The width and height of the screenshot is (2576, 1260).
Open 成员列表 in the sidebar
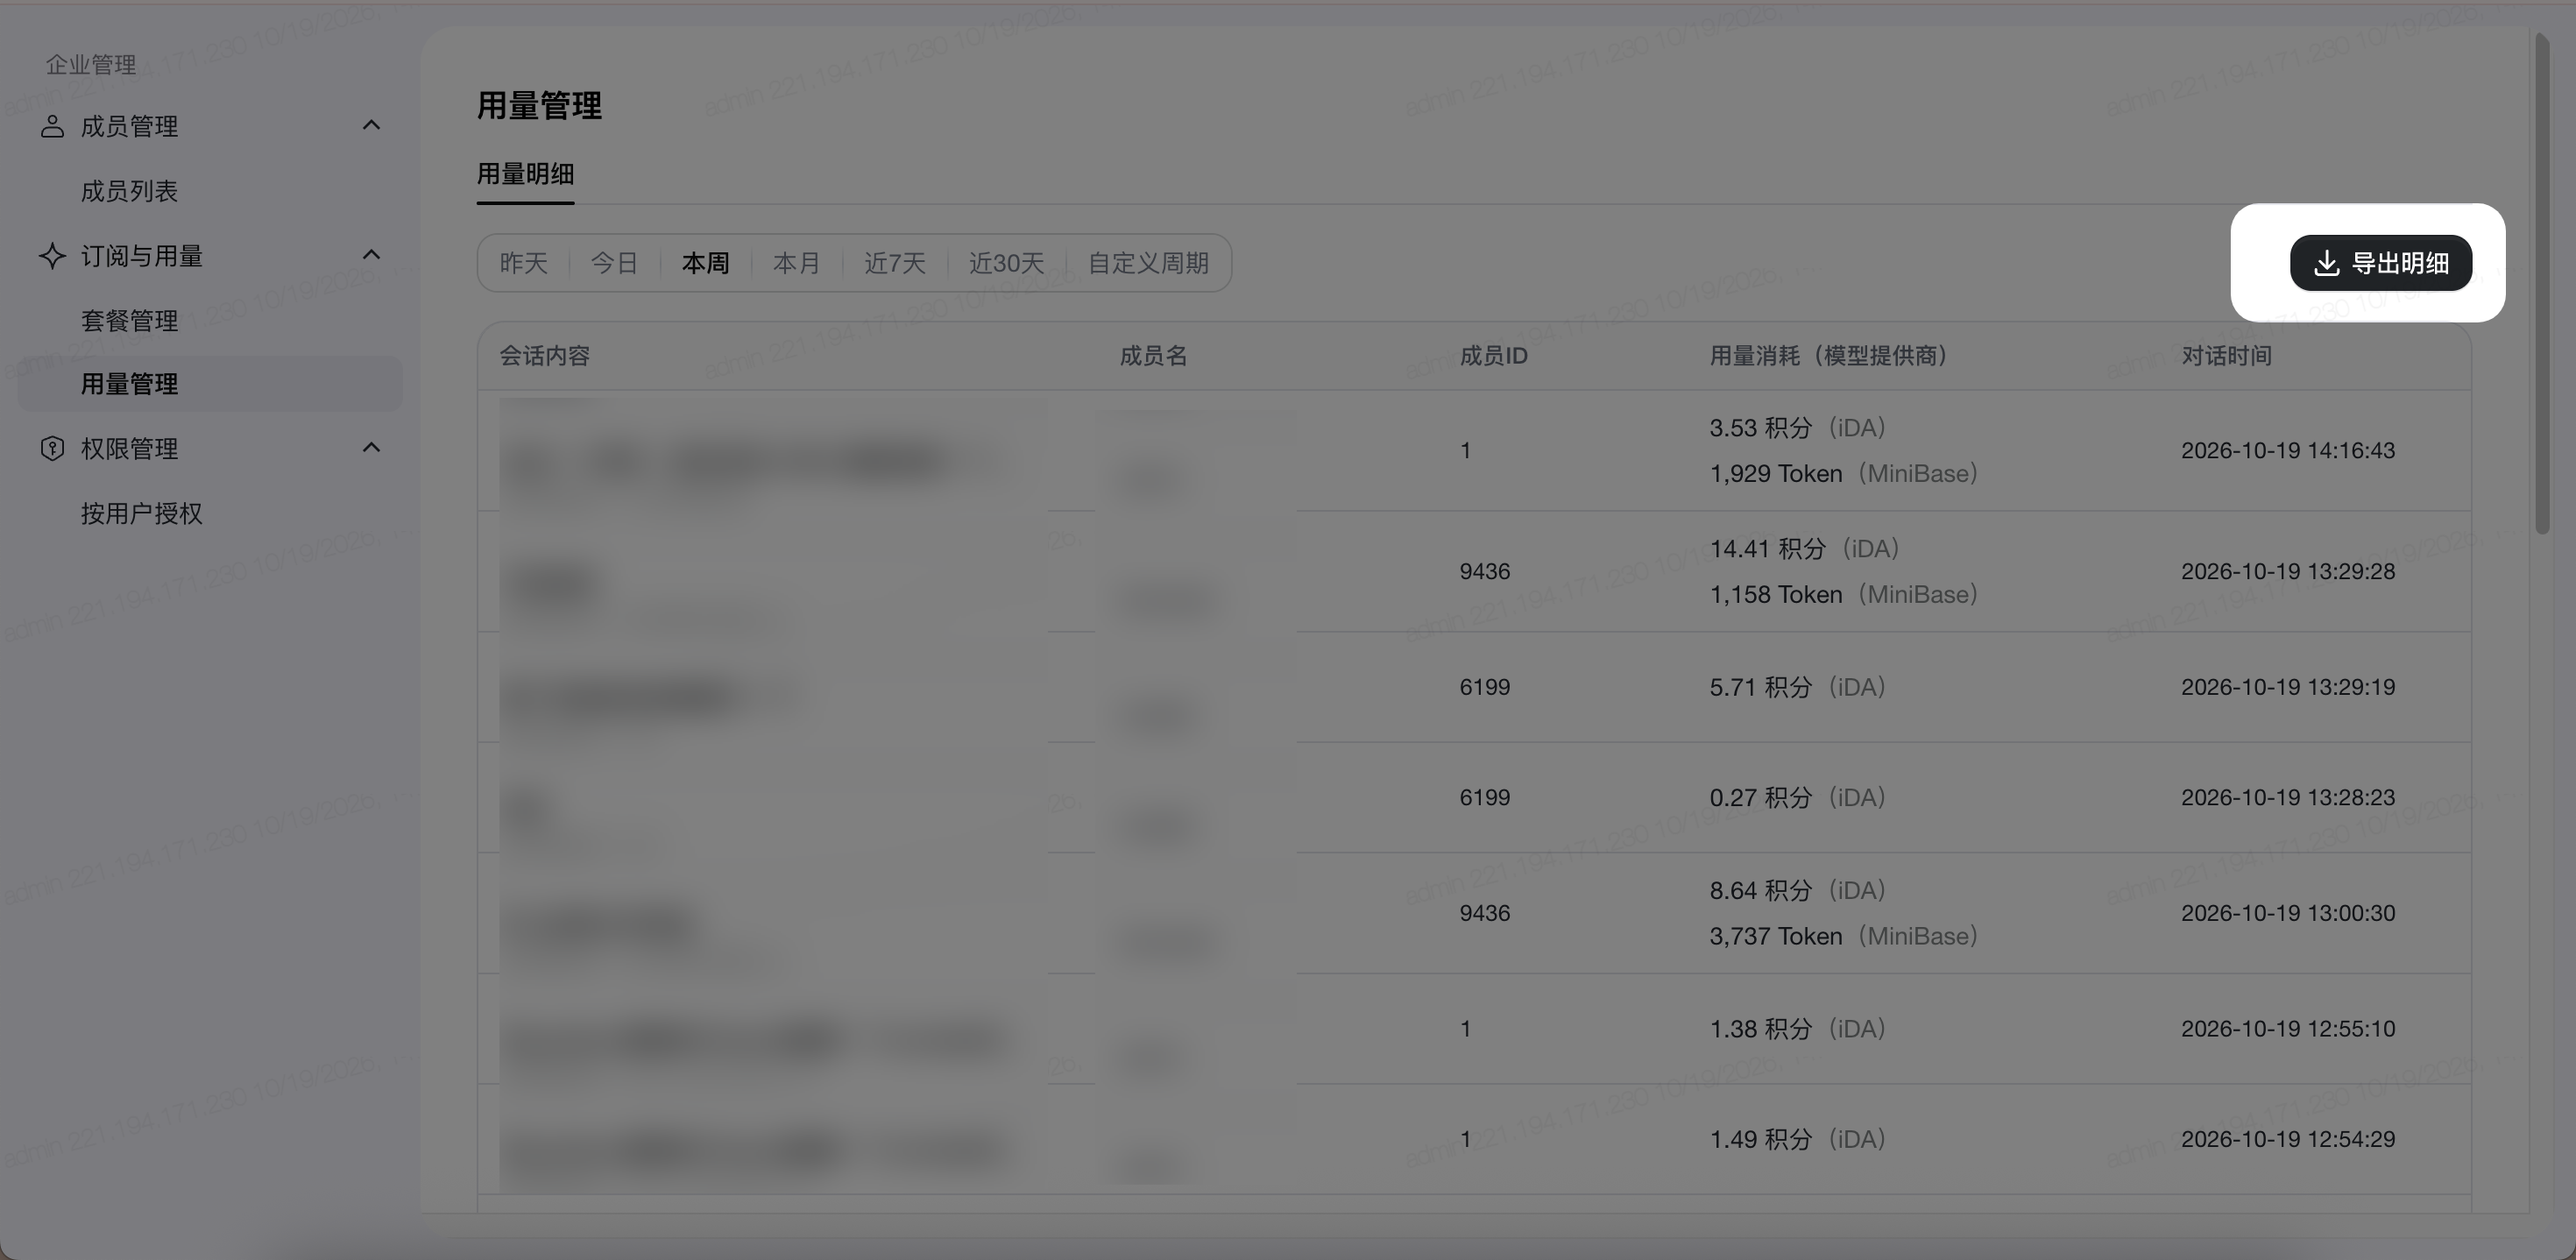tap(129, 191)
